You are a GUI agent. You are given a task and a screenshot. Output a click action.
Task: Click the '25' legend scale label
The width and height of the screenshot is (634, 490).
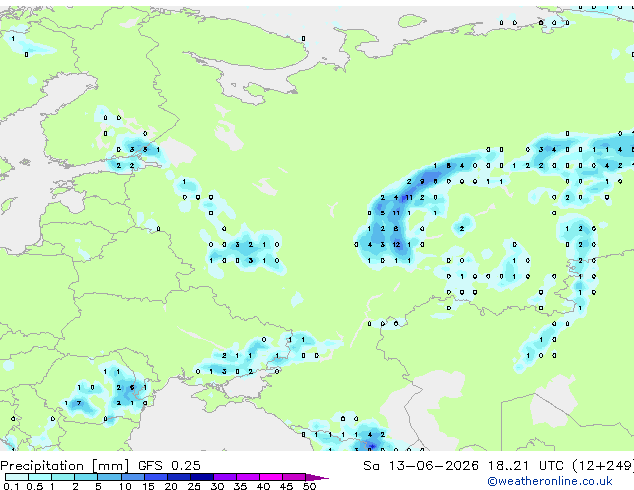[194, 486]
